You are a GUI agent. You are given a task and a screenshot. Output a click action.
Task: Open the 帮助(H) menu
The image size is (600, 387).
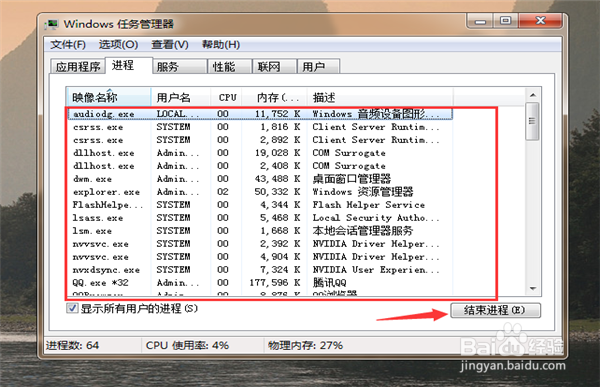[221, 45]
